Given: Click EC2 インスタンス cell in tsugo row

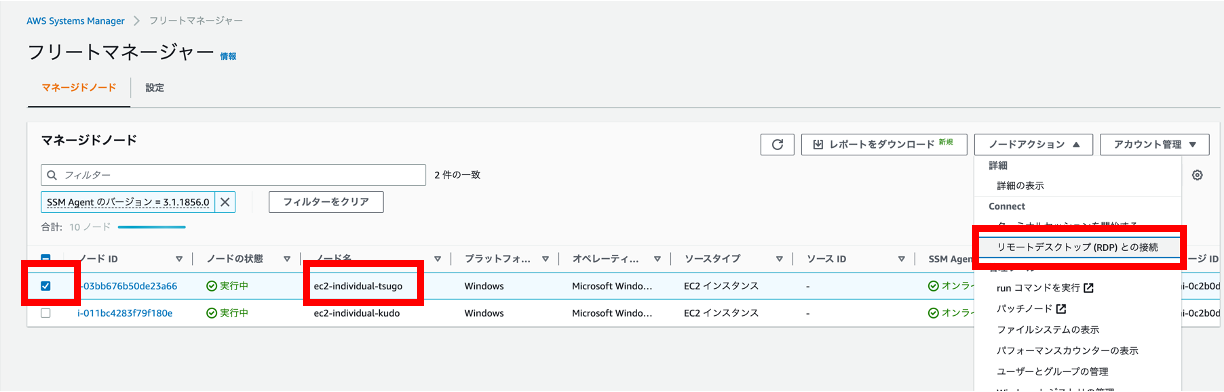Looking at the screenshot, I should point(721,286).
